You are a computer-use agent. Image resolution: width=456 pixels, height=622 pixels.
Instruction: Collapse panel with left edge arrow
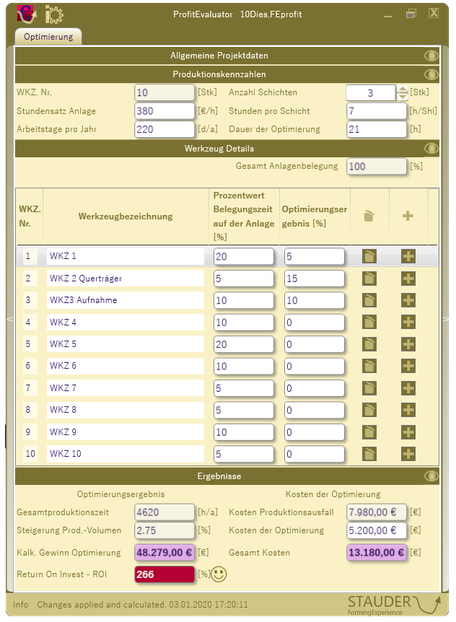pos(10,319)
